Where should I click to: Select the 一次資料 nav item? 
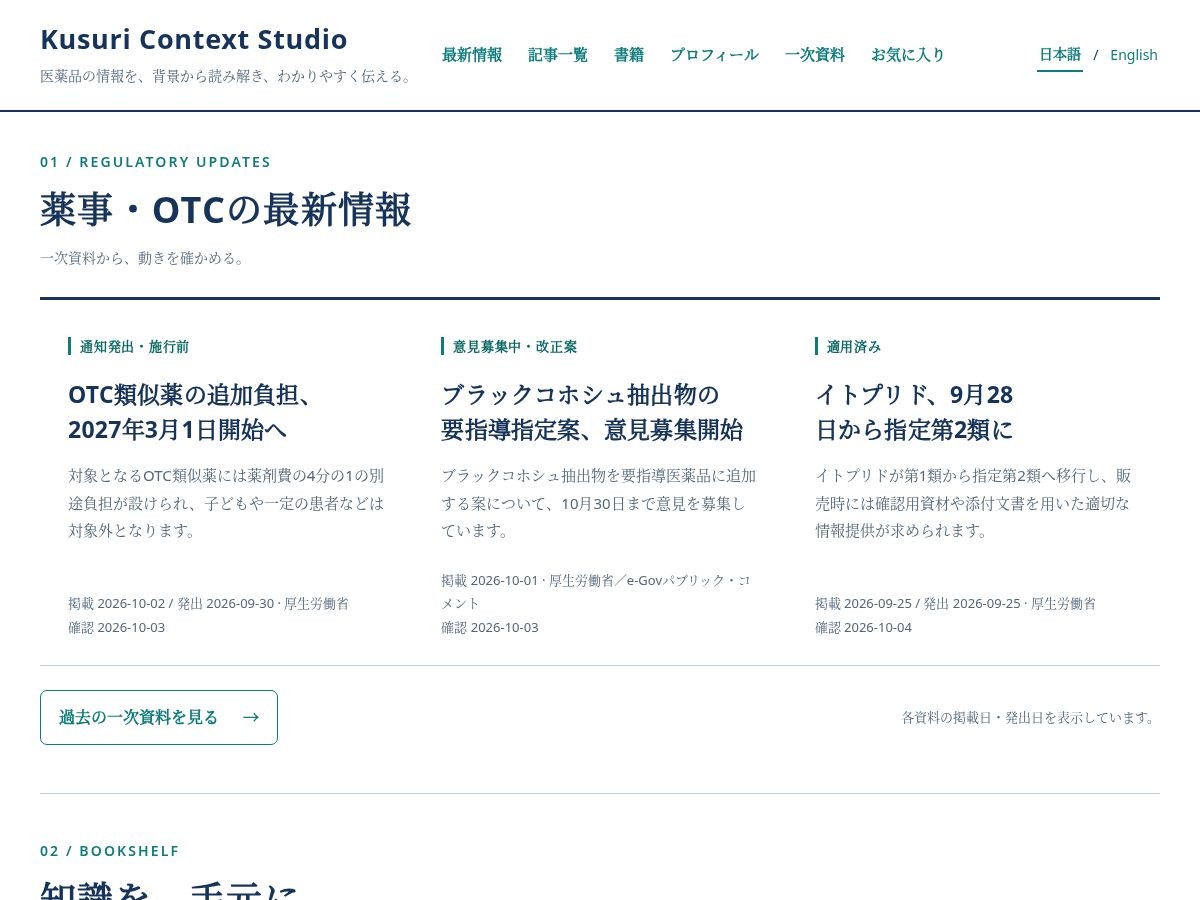pyautogui.click(x=815, y=55)
